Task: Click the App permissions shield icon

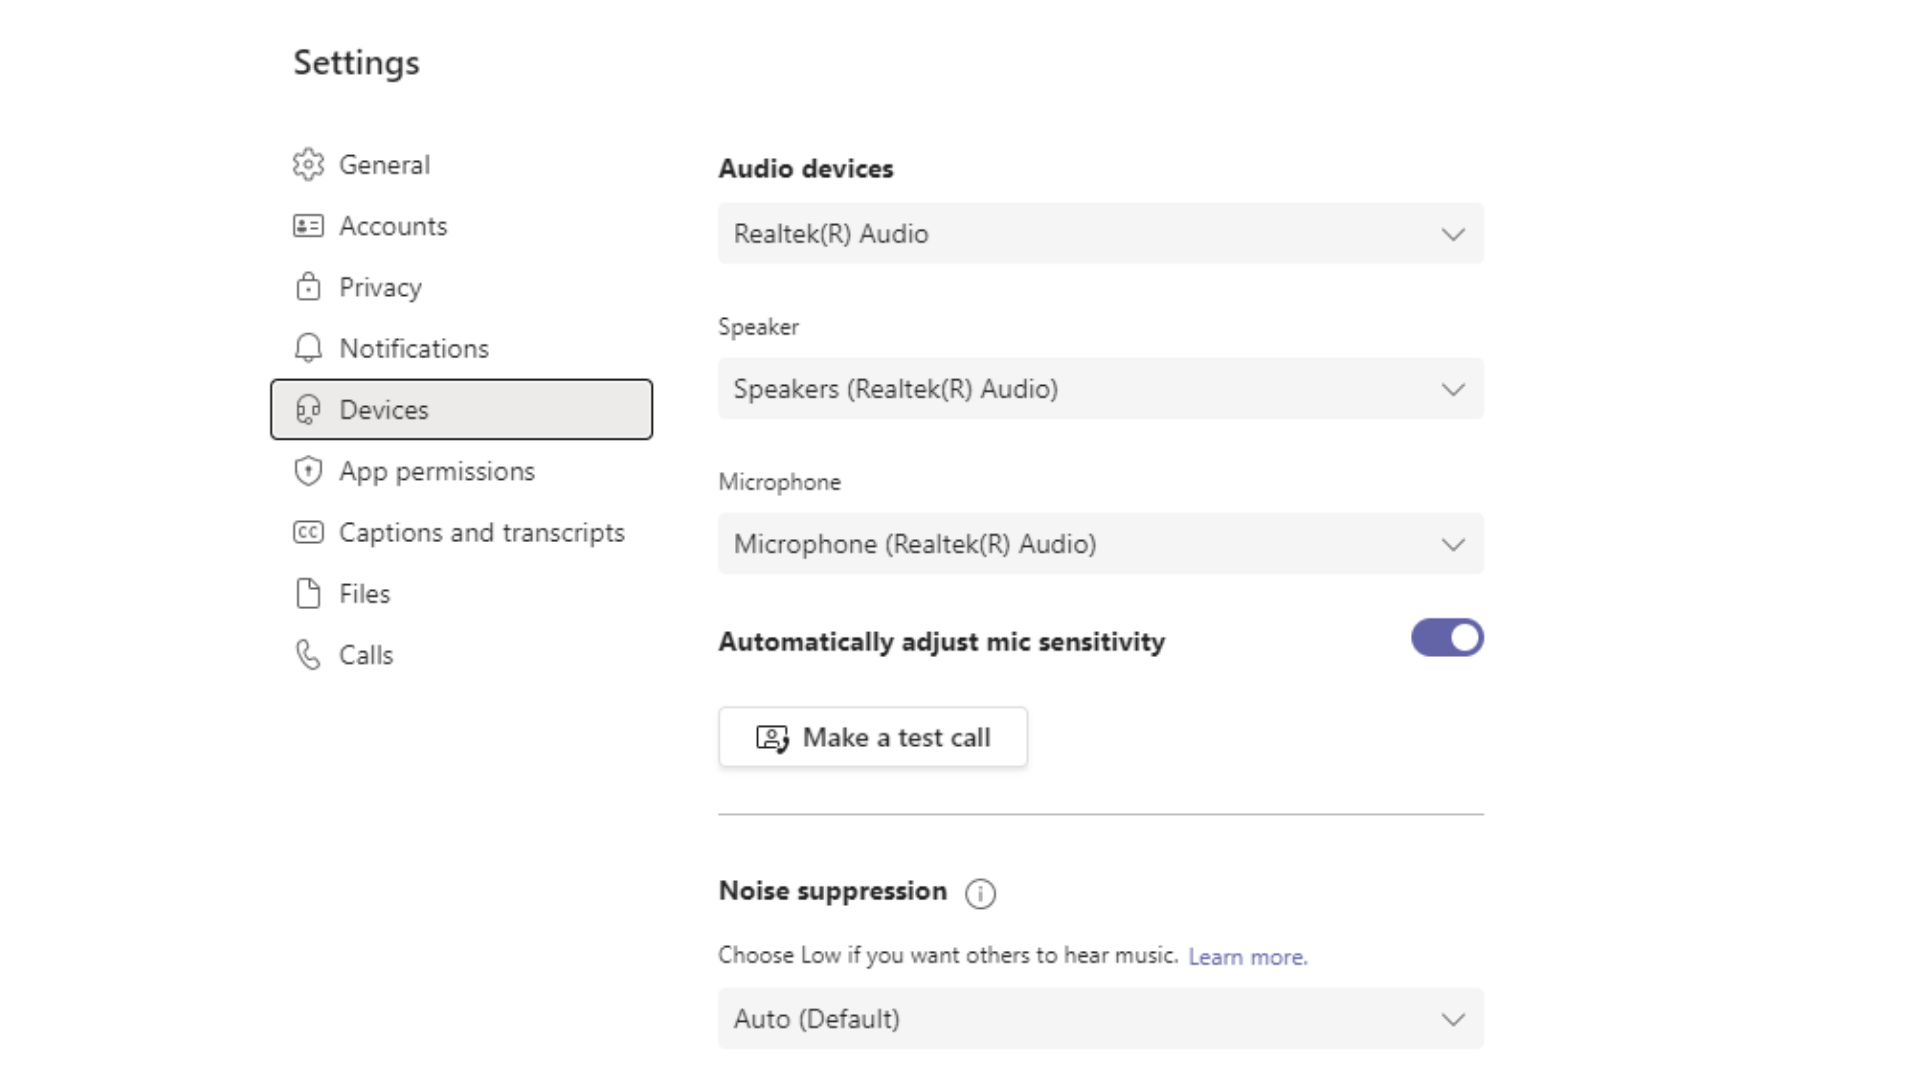Action: click(308, 471)
